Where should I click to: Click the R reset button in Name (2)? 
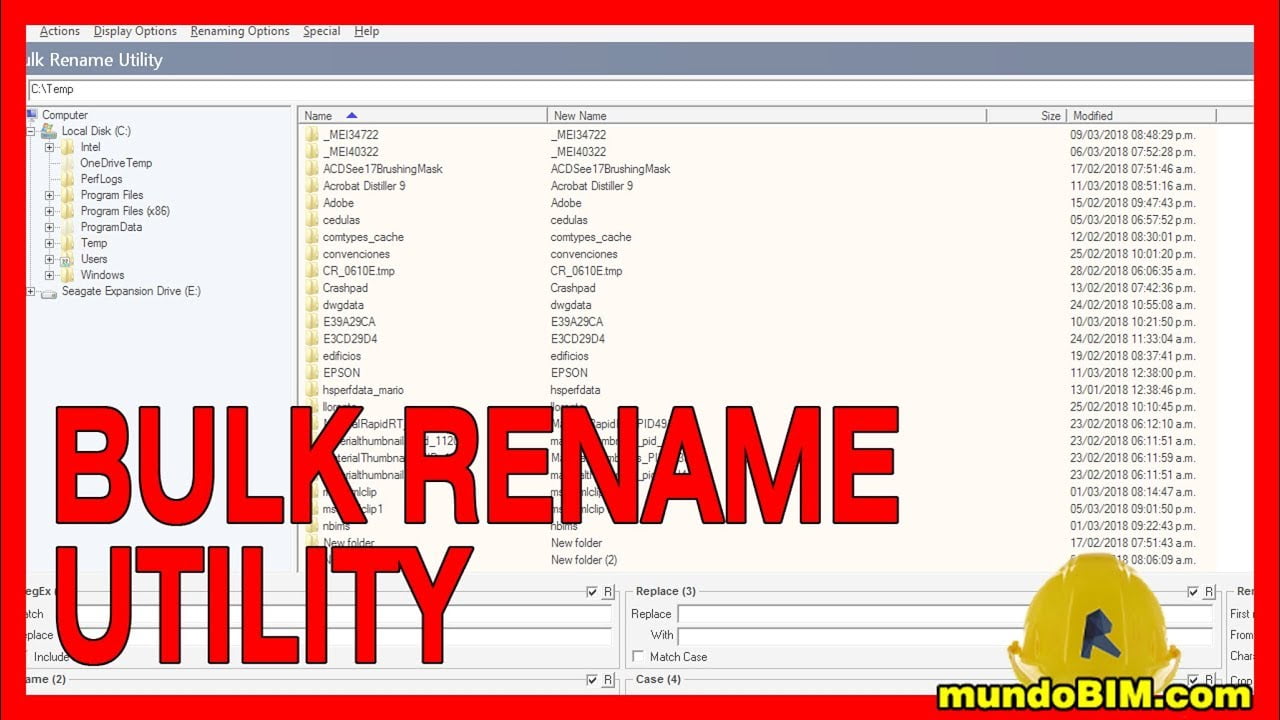point(608,680)
